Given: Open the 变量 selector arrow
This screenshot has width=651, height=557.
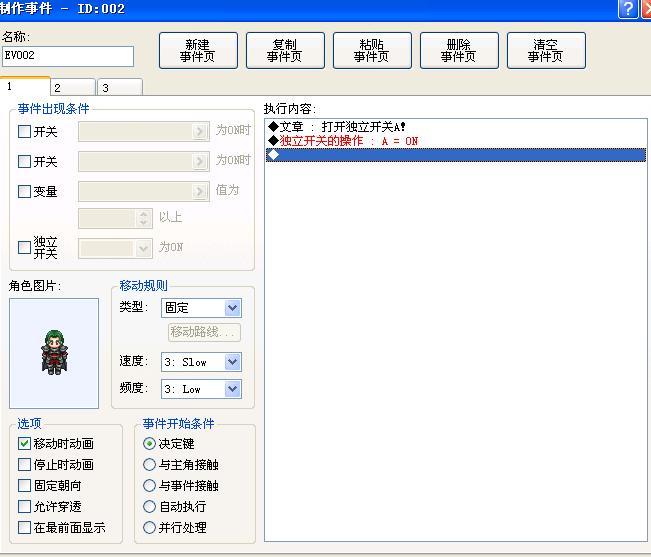Looking at the screenshot, I should click(x=200, y=191).
